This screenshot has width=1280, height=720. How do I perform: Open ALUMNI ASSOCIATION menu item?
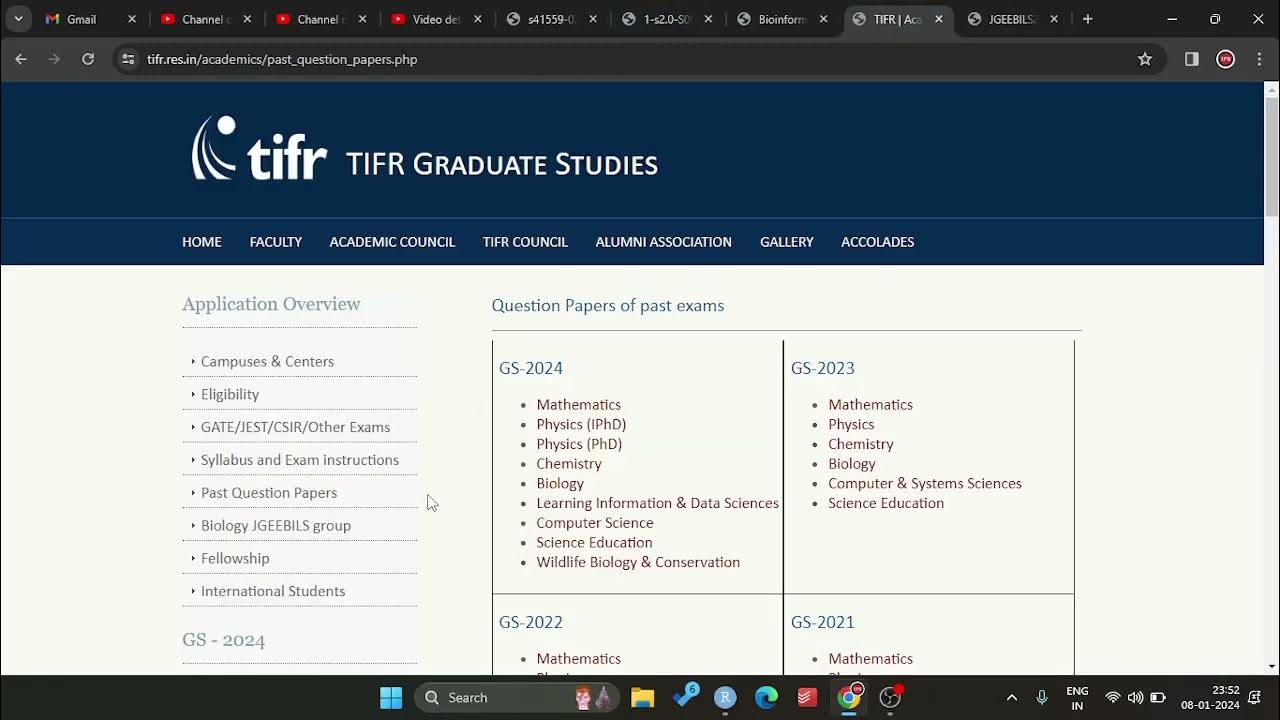pyautogui.click(x=663, y=242)
